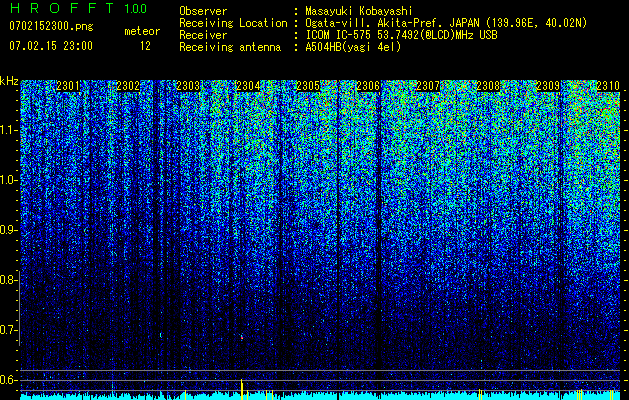Click the observer name Masayuki Kobayashi
629x400 pixels.
359,11
